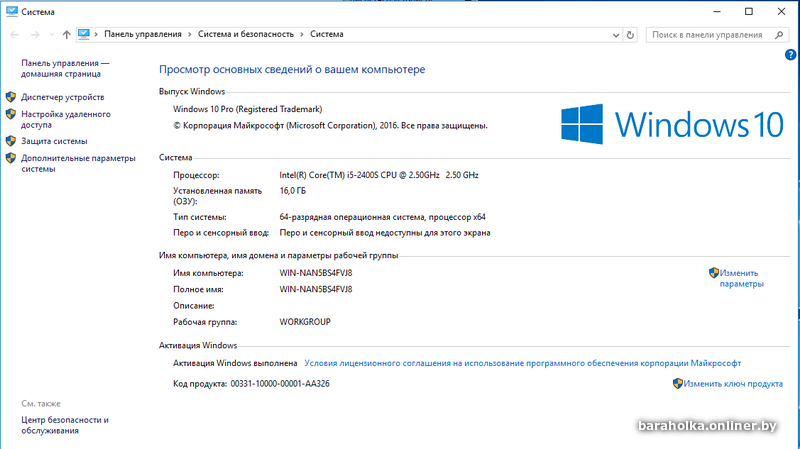
Task: Open Защита системы link
Action: click(54, 141)
